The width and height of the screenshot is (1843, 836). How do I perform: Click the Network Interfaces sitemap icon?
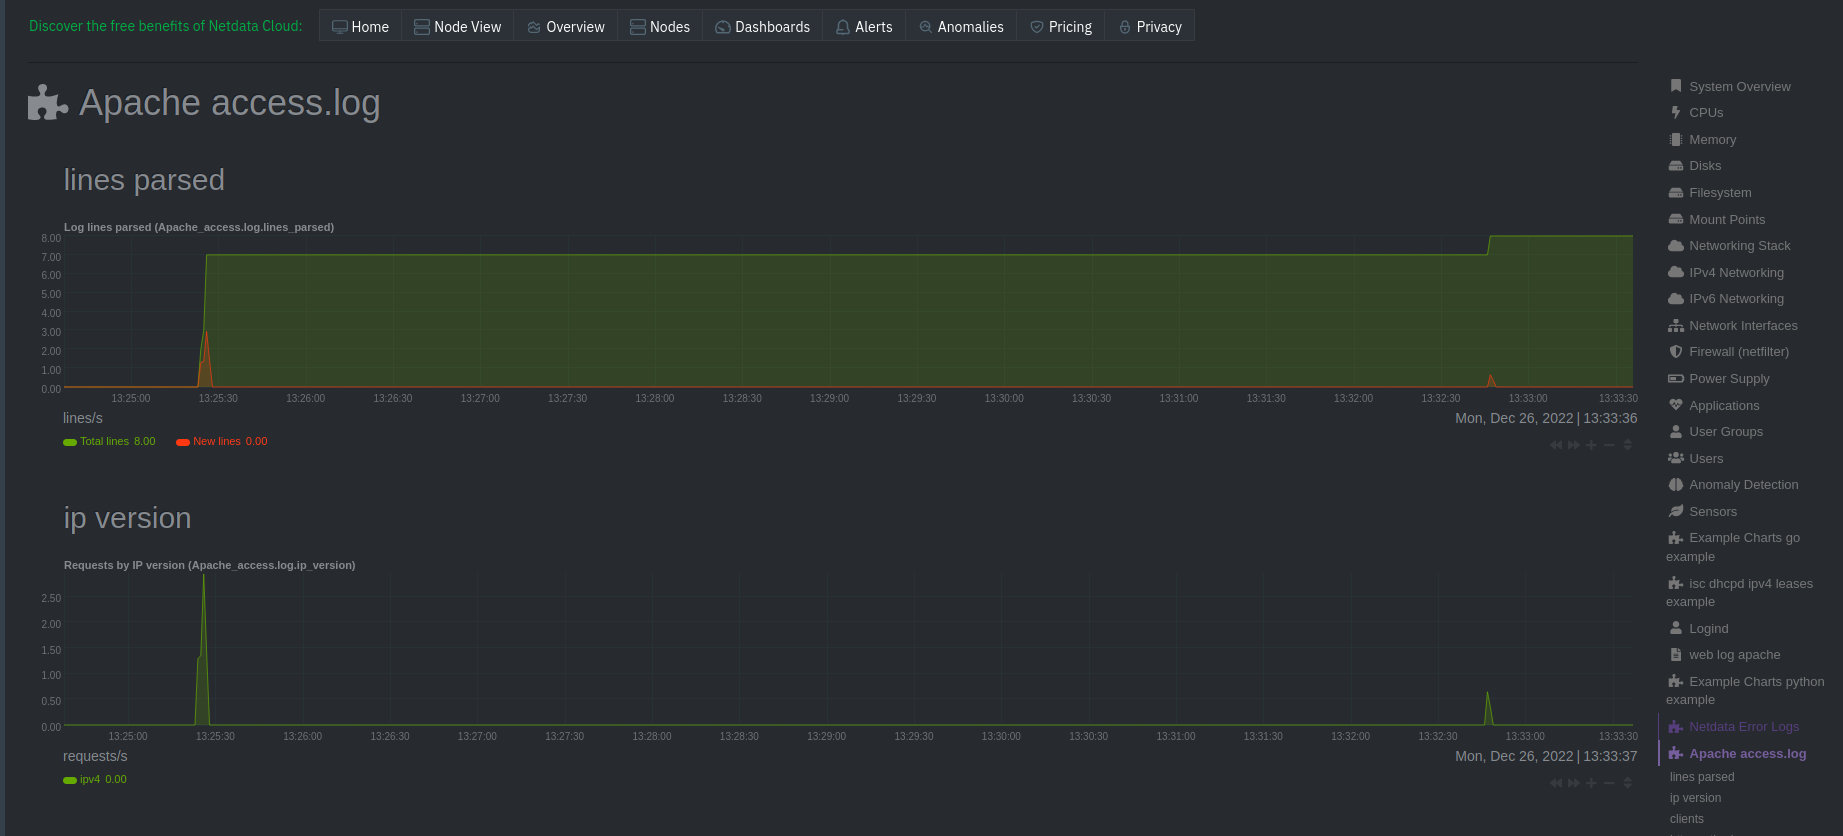point(1676,326)
